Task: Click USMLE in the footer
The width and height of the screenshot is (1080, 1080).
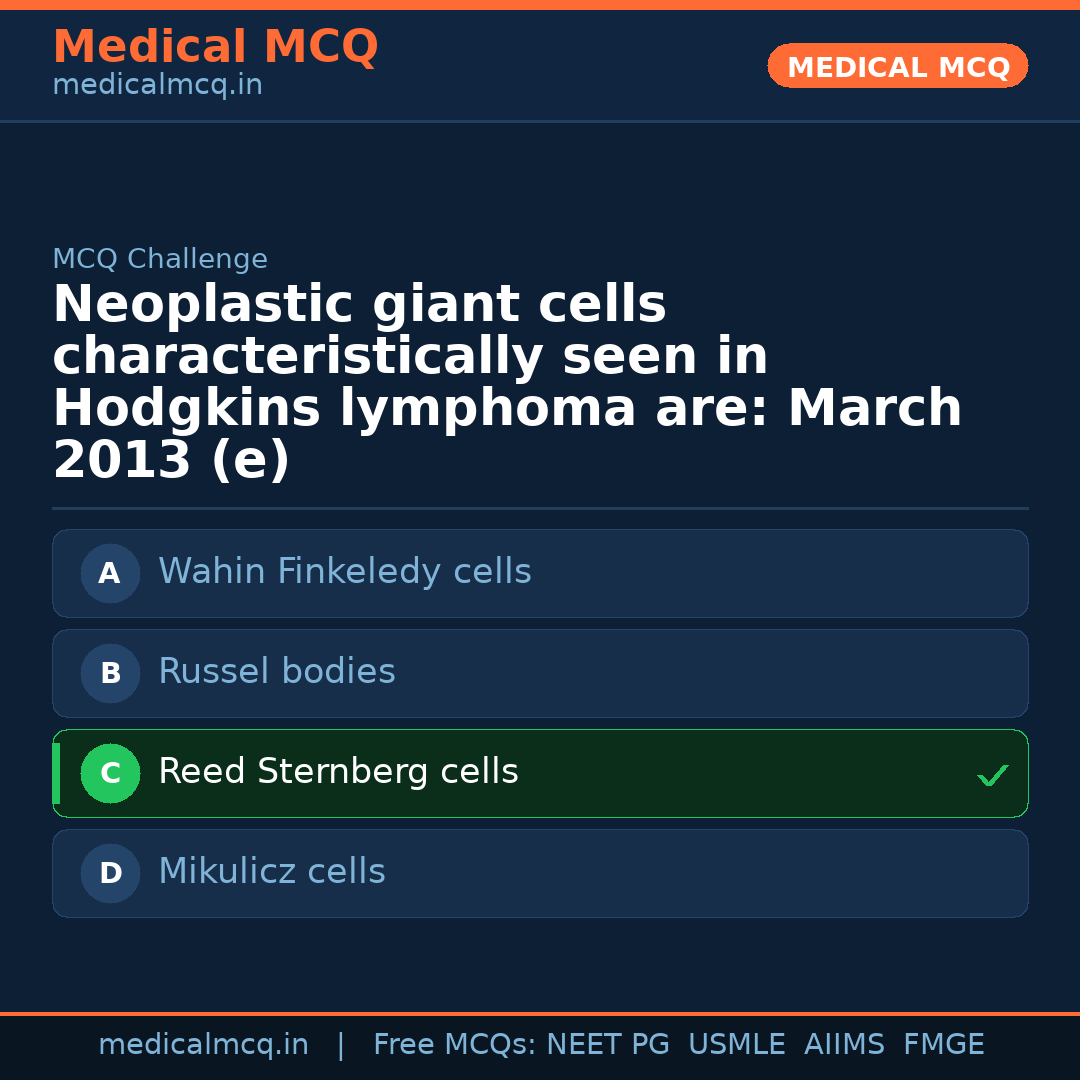Action: [x=736, y=1045]
